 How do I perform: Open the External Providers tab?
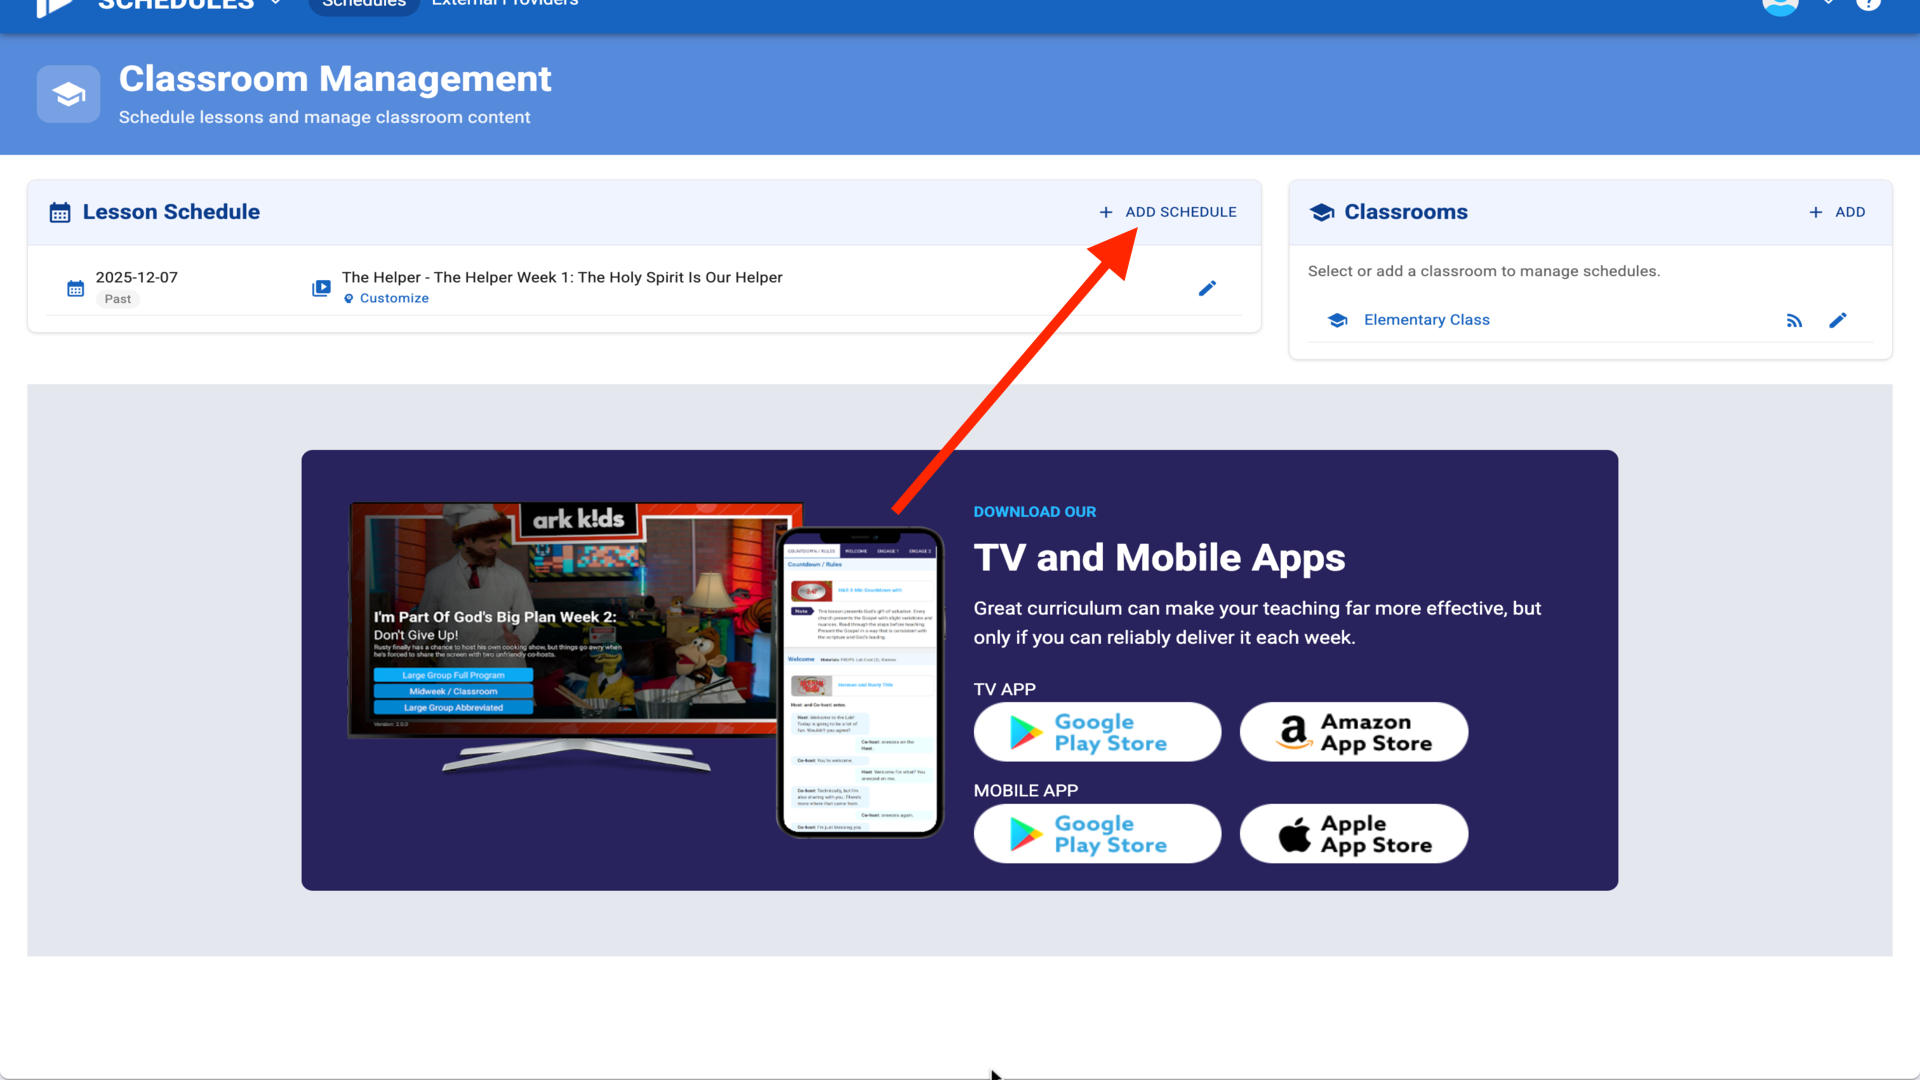click(505, 4)
